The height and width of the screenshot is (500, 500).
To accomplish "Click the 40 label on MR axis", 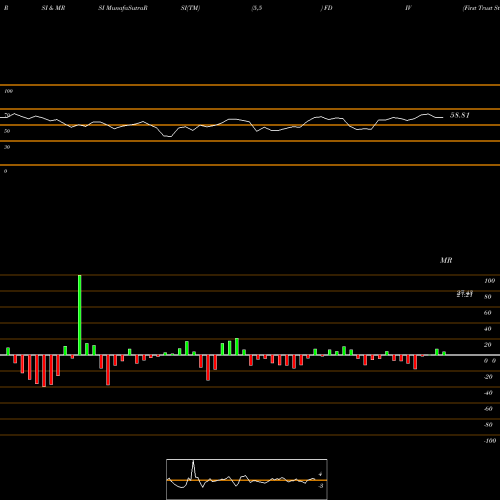I will tap(488, 329).
